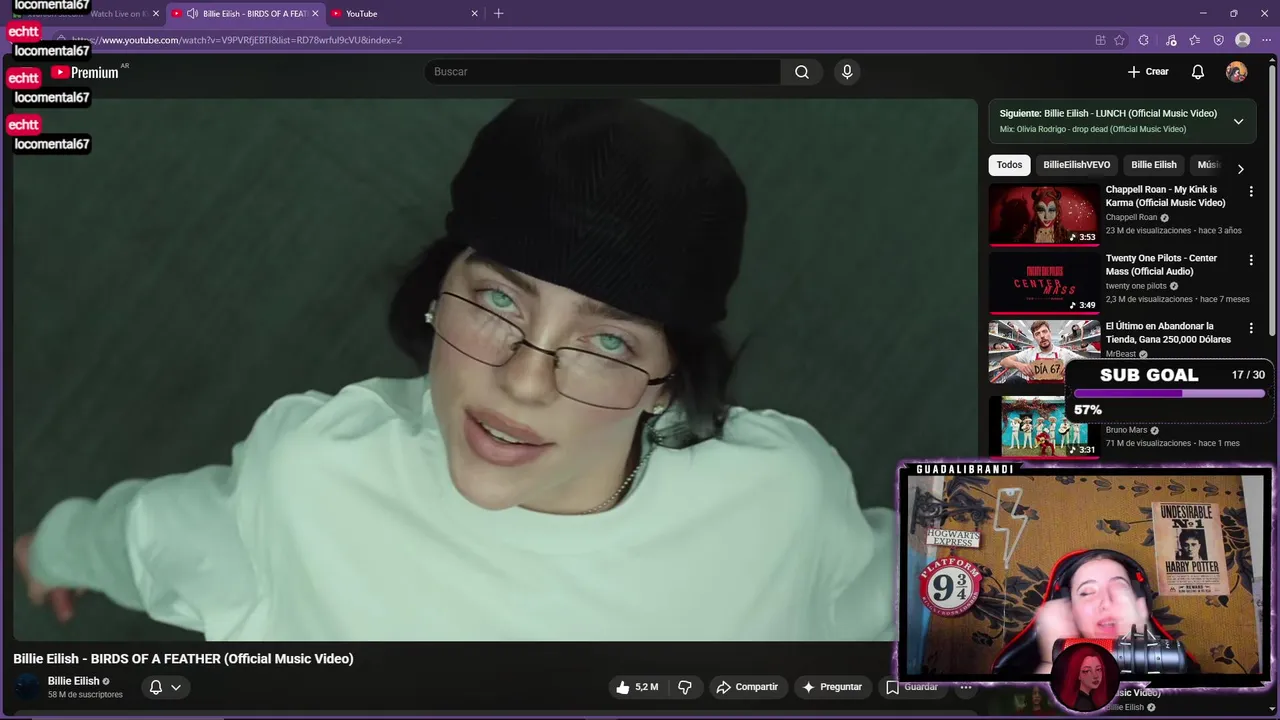Select the Billie Eilish filter chip
Screen dimensions: 1280x720
pyautogui.click(x=1153, y=165)
